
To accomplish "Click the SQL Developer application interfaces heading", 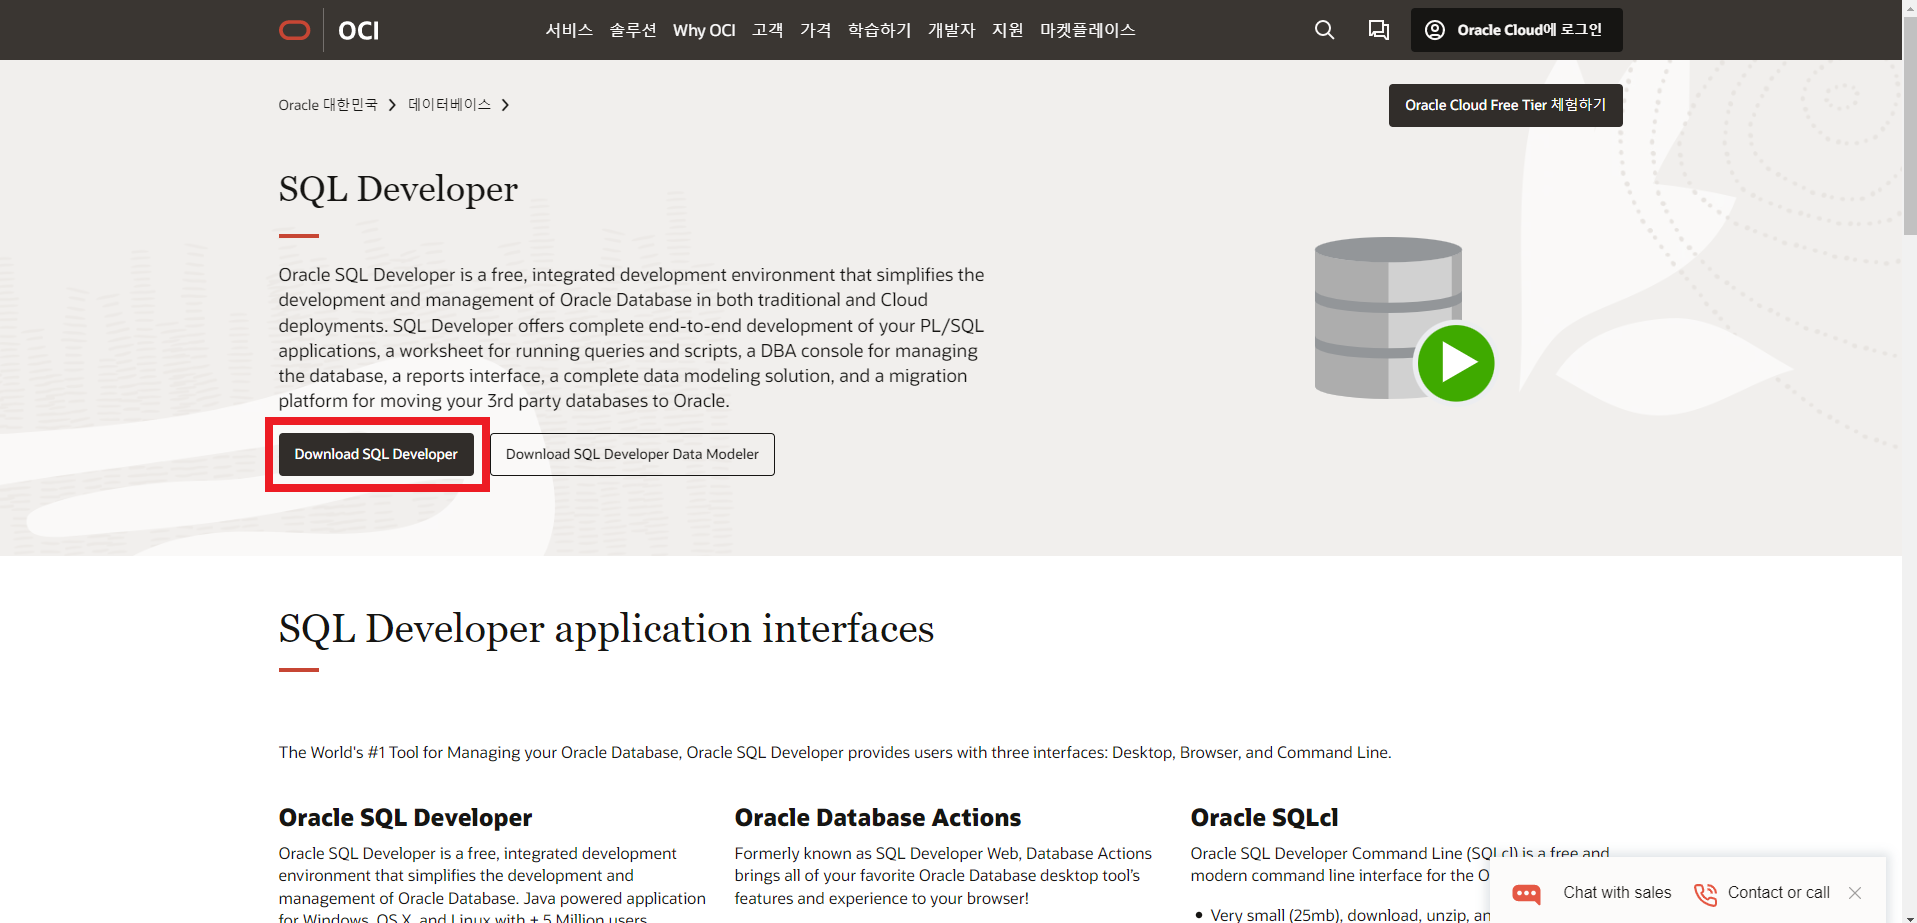I will click(606, 629).
